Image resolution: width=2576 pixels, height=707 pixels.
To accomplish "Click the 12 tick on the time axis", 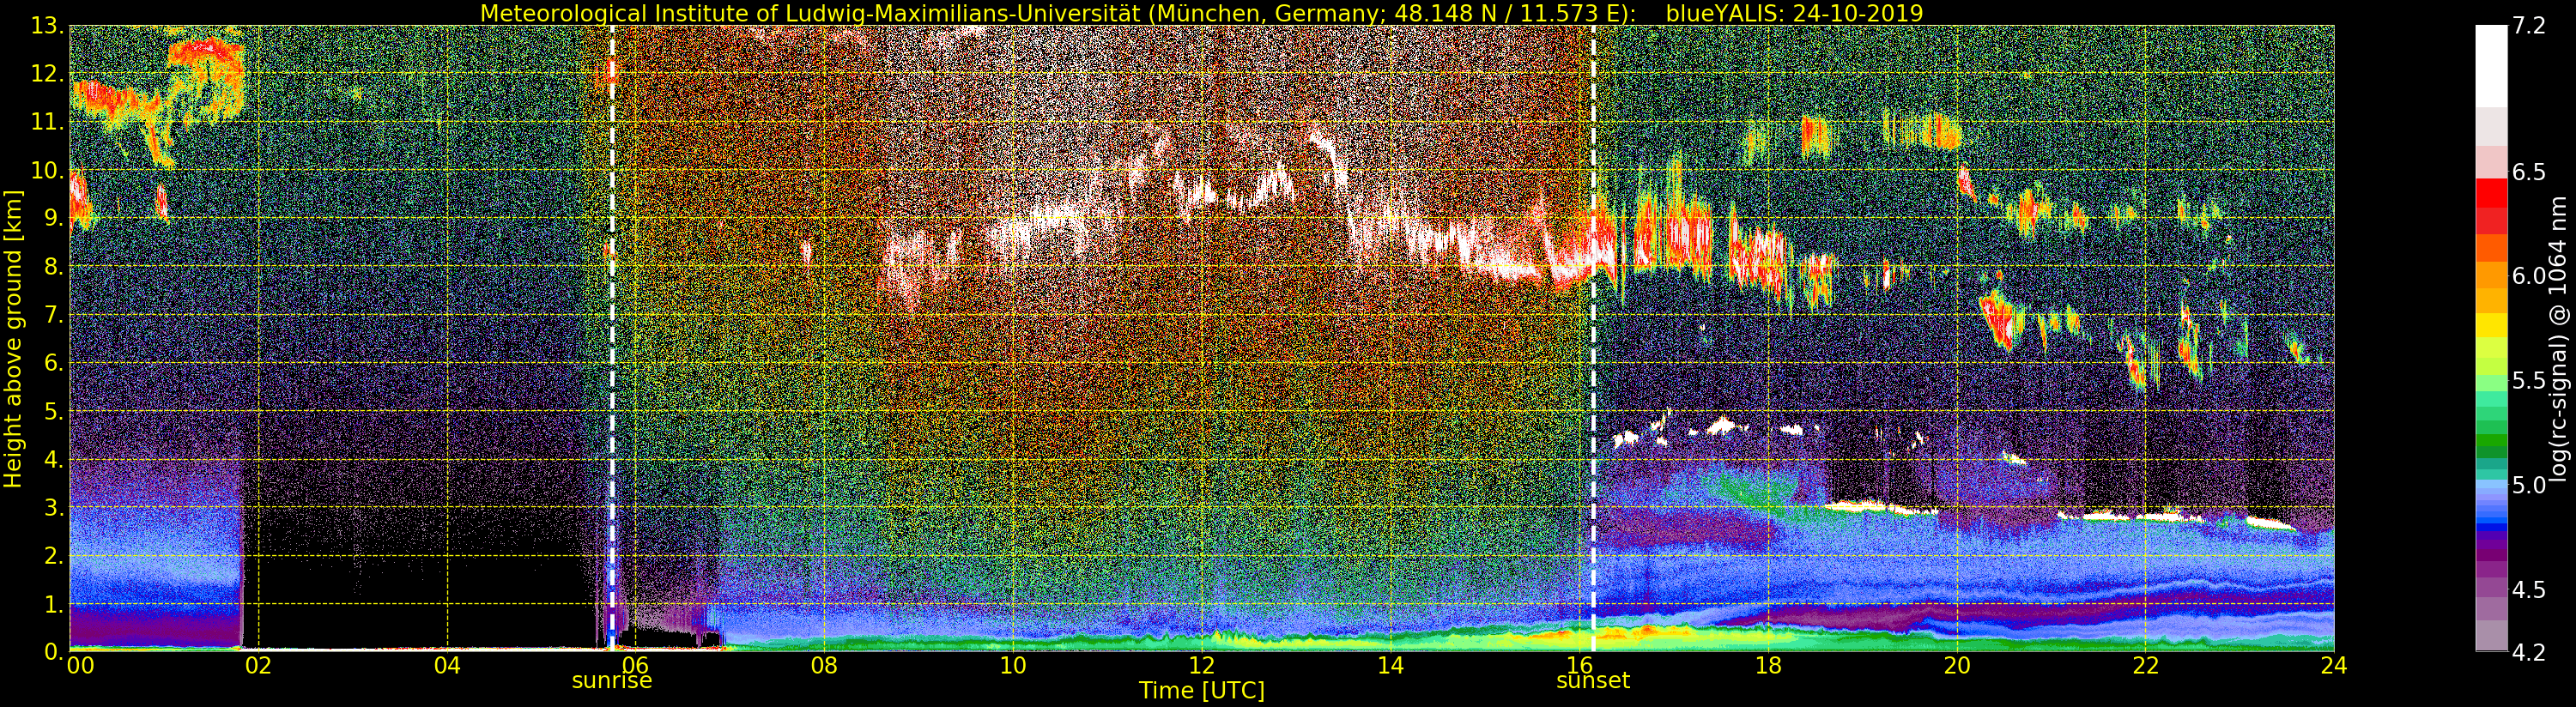I will point(1201,666).
